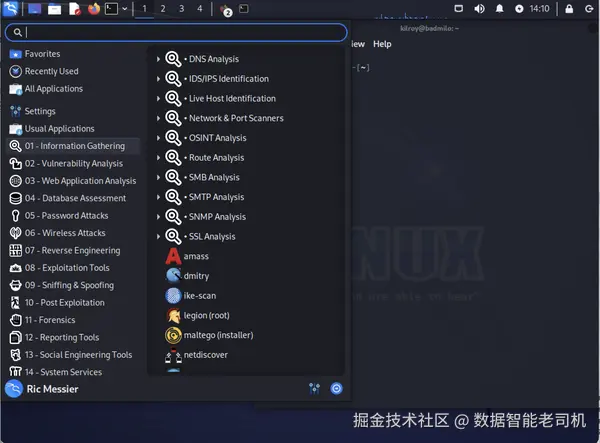Click the blue session logout button

point(336,389)
